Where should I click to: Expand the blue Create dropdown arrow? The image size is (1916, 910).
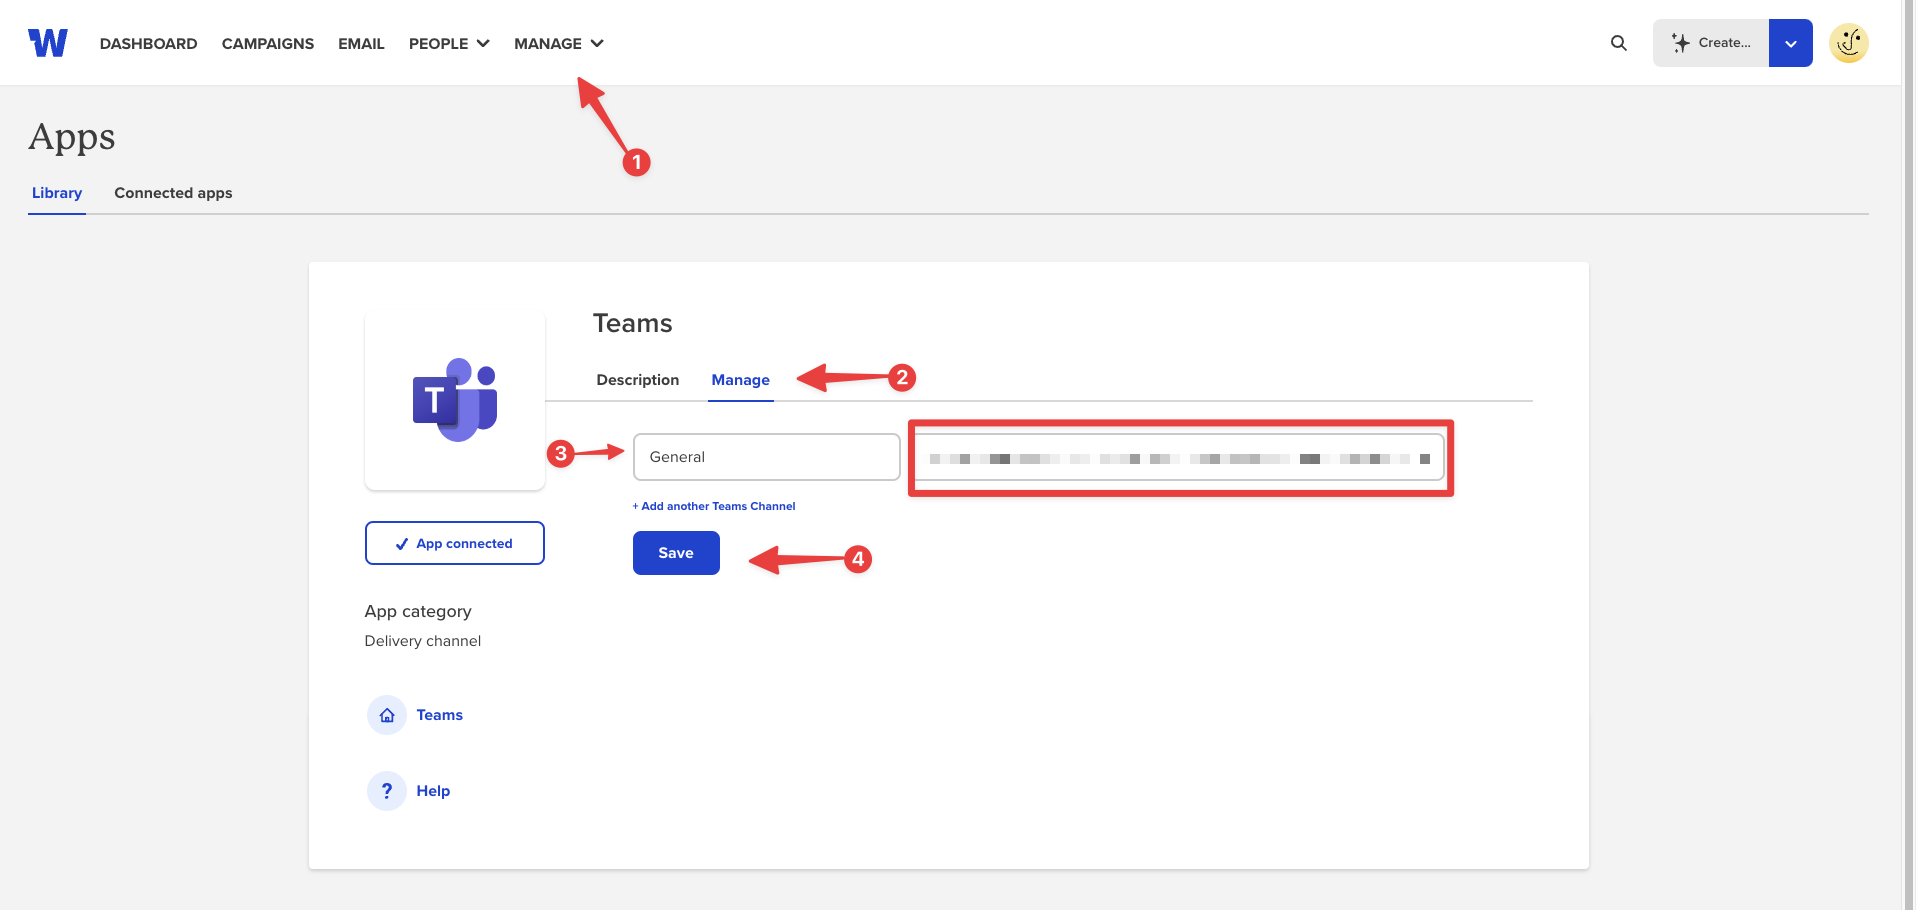pyautogui.click(x=1791, y=43)
